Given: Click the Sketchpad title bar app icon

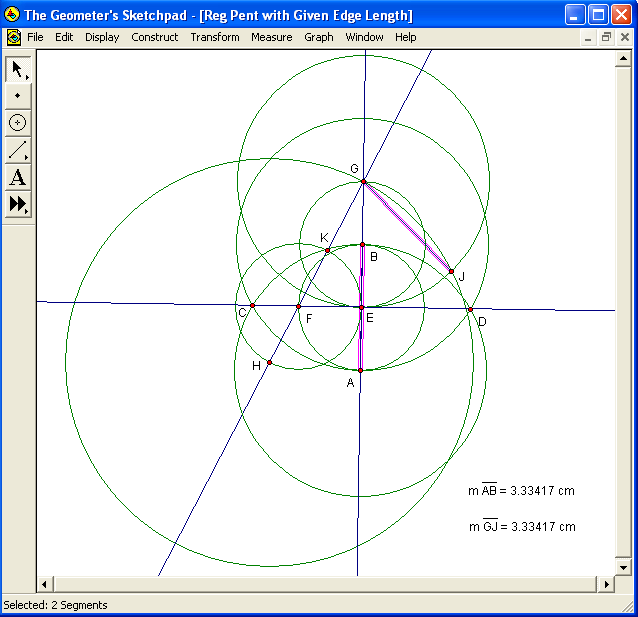Looking at the screenshot, I should click(12, 14).
